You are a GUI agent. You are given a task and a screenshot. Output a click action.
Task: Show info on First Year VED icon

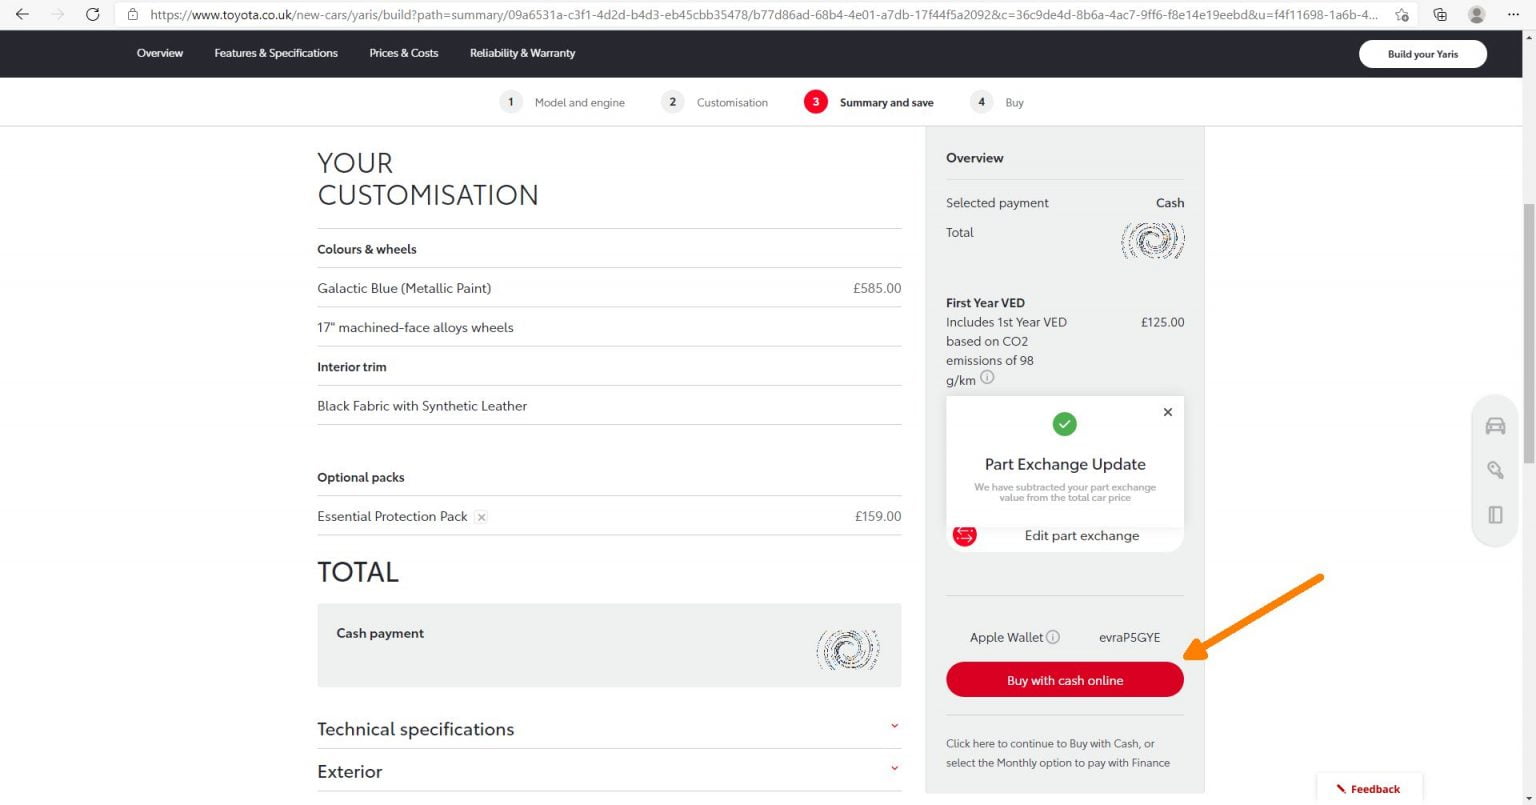click(987, 377)
